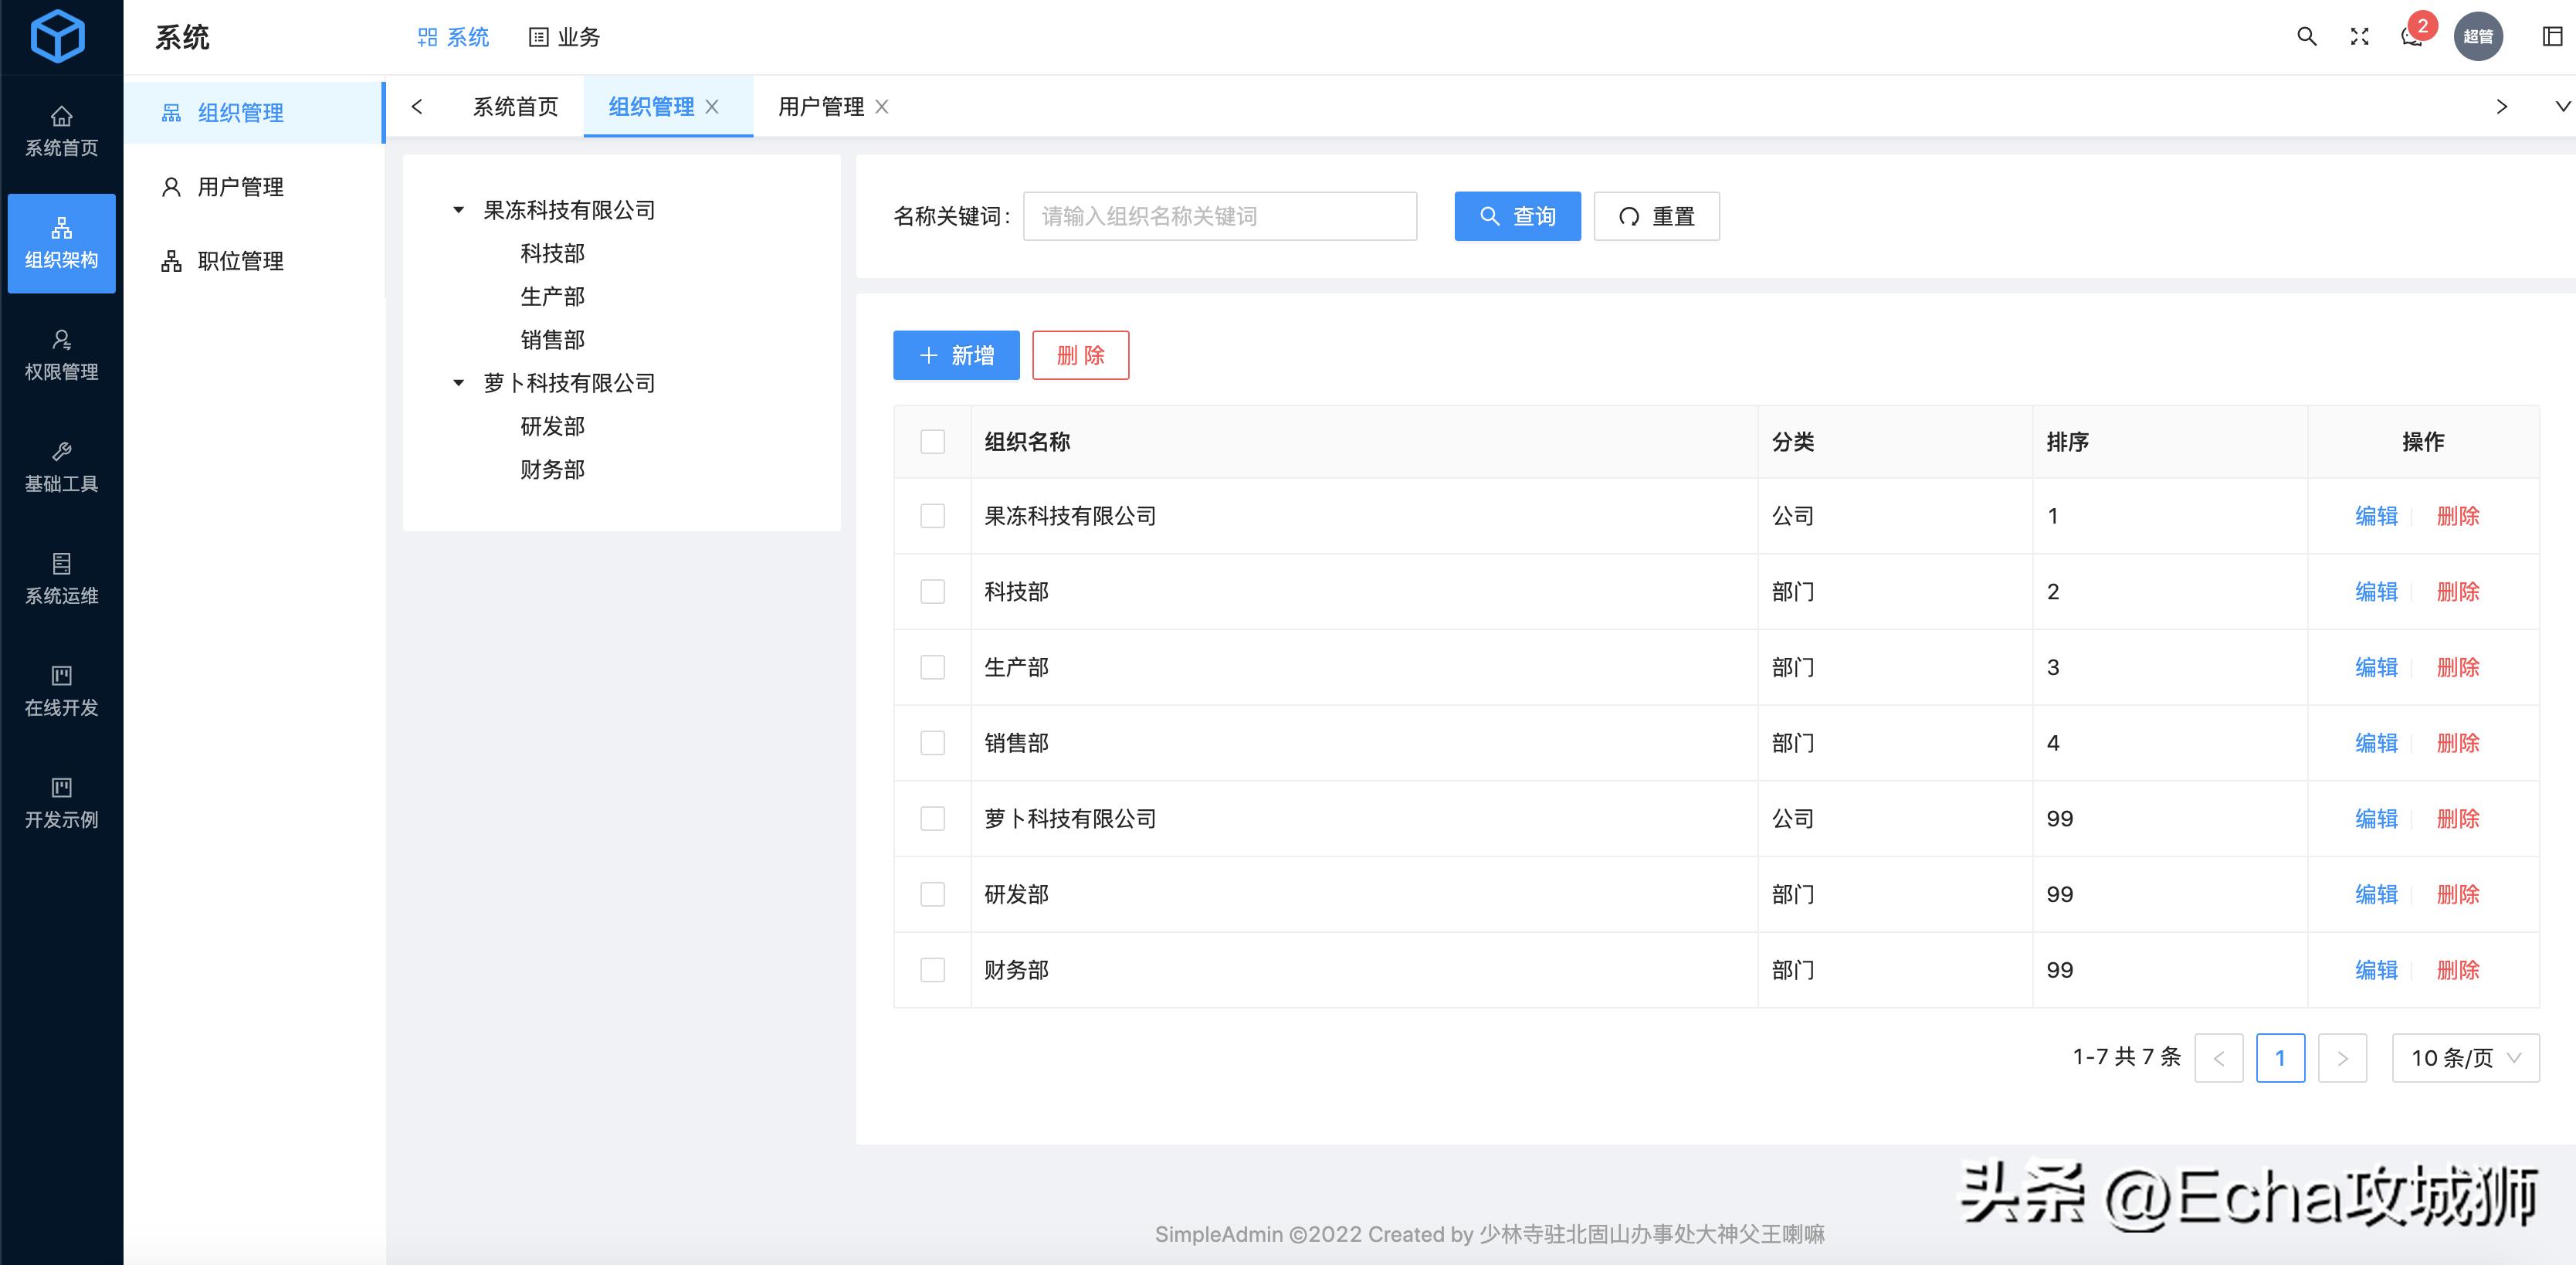Toggle the select-all checkbox in table header
The height and width of the screenshot is (1265, 2576).
932,440
